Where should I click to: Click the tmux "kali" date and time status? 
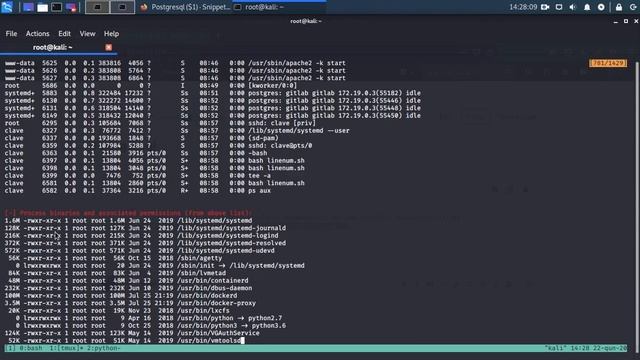tap(586, 348)
